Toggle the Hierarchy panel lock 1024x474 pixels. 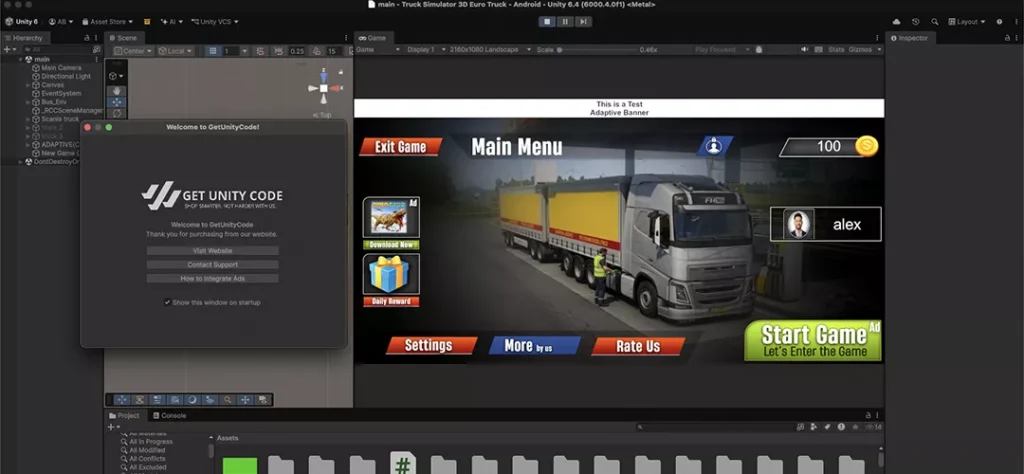click(x=87, y=38)
